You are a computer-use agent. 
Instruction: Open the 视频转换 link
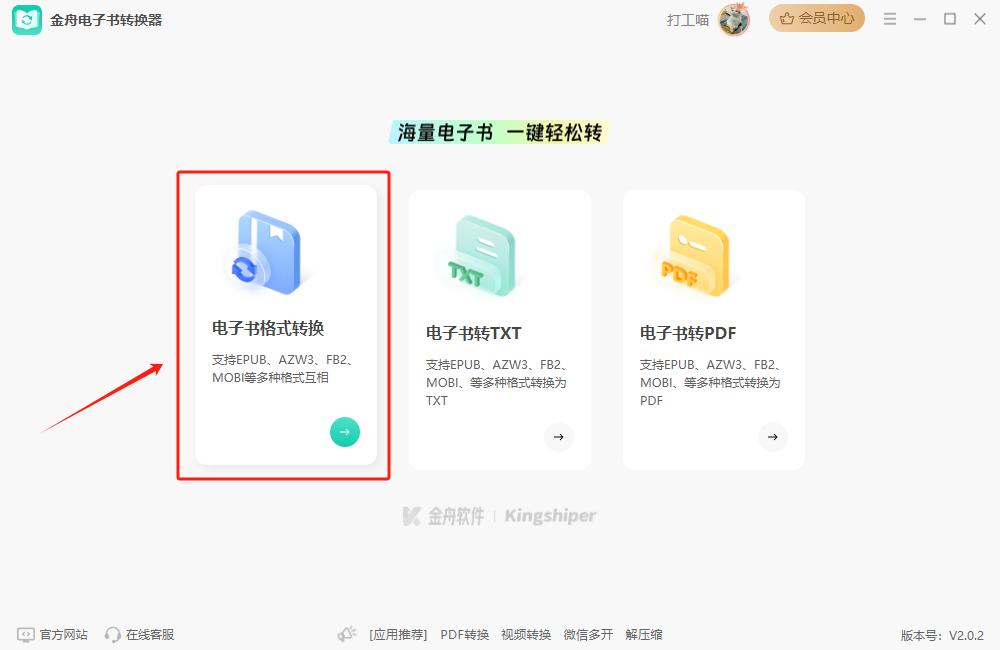[x=525, y=634]
